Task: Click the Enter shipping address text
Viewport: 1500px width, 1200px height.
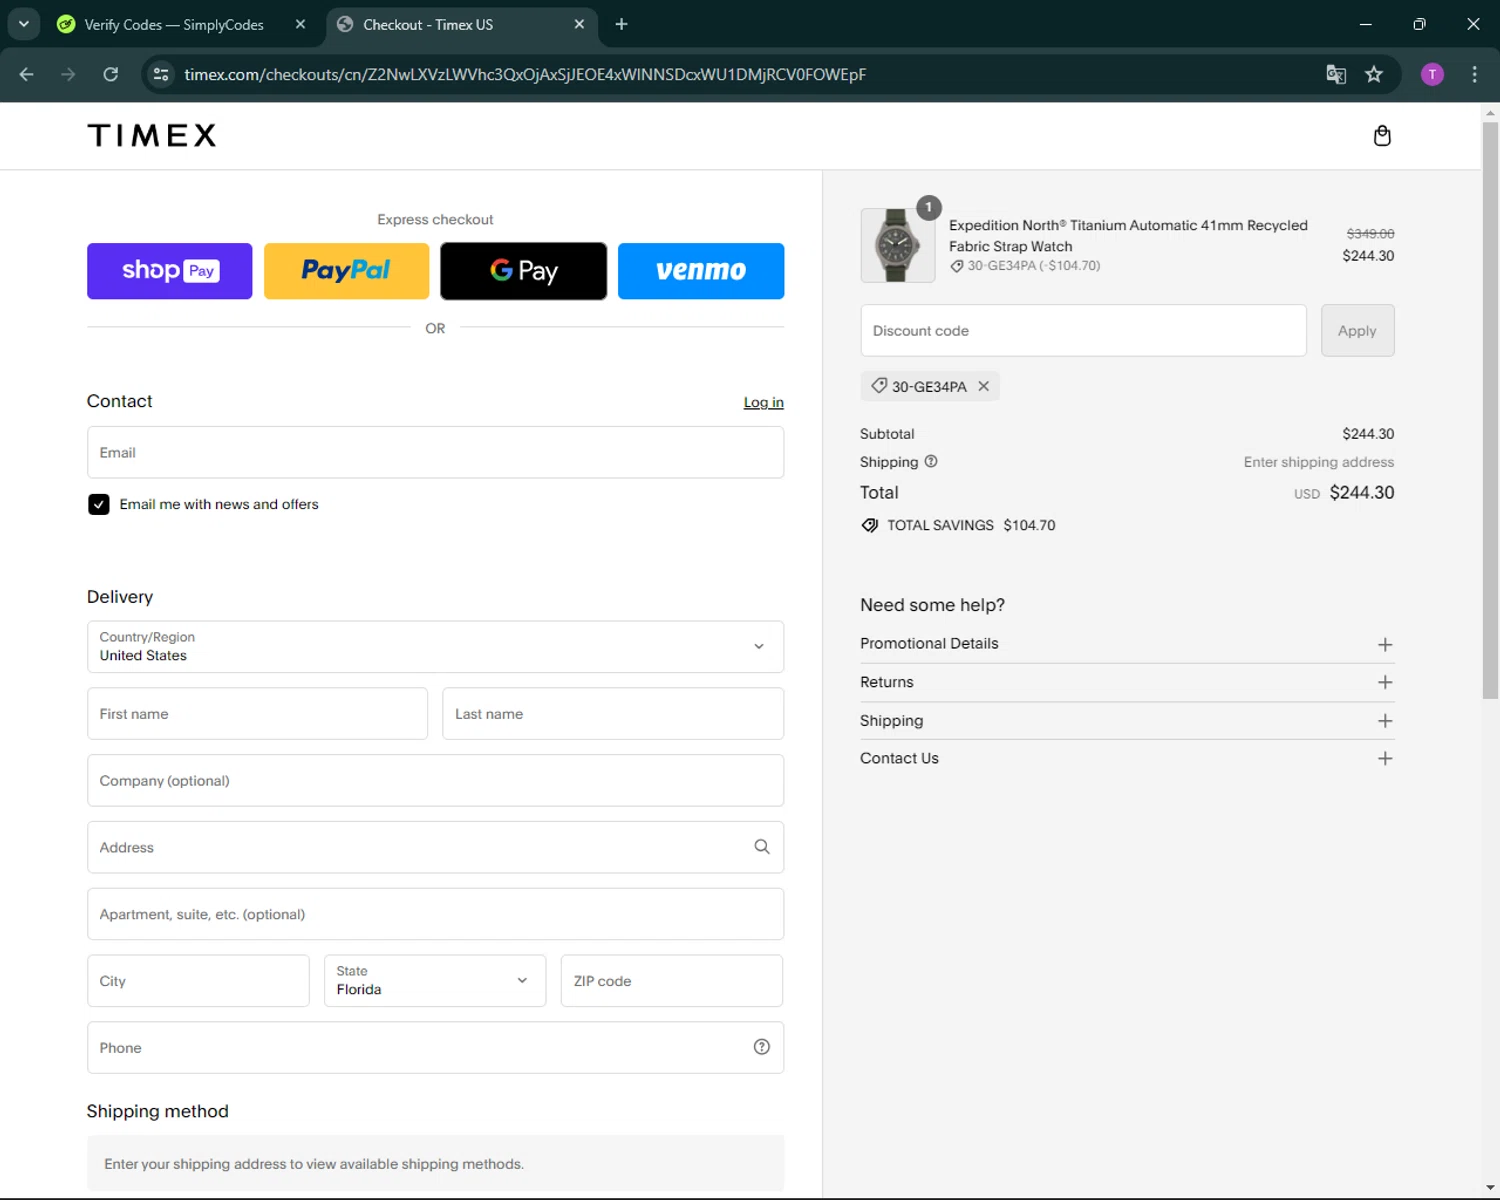Action: pos(1318,462)
